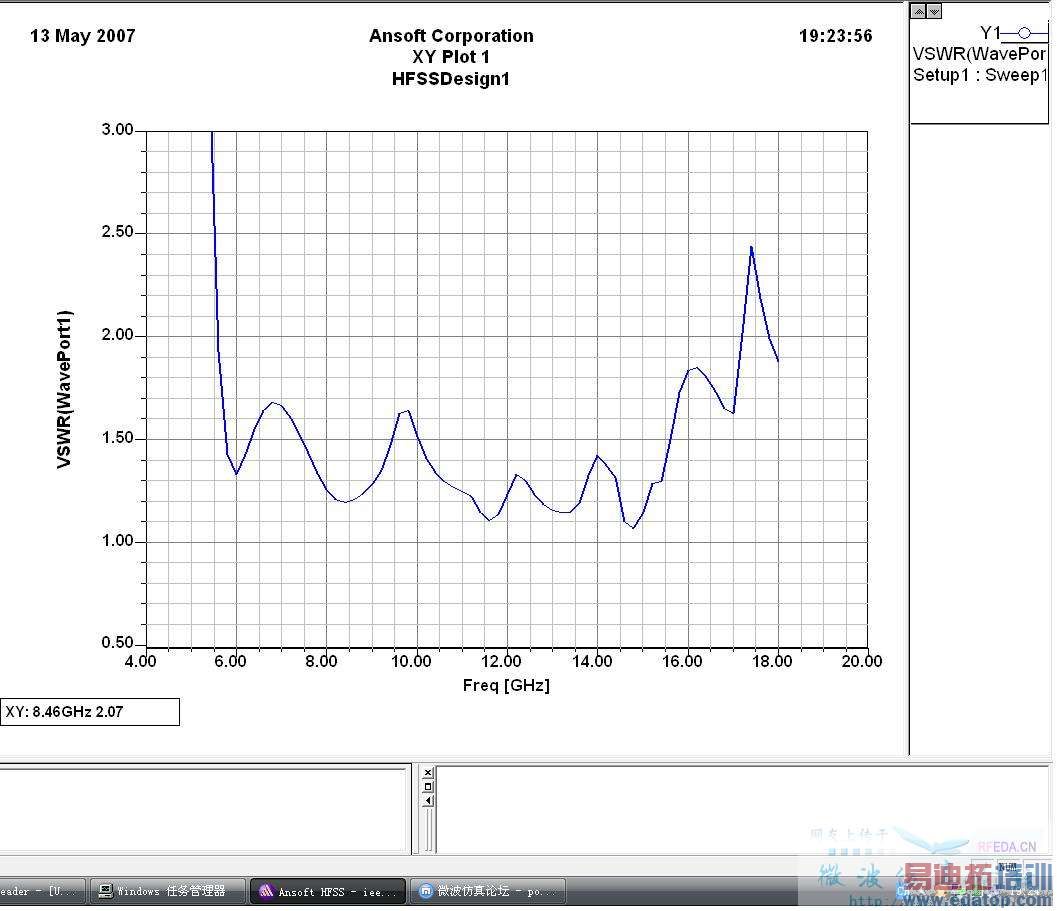Click the Y axis tick value 1.50

(x=117, y=438)
